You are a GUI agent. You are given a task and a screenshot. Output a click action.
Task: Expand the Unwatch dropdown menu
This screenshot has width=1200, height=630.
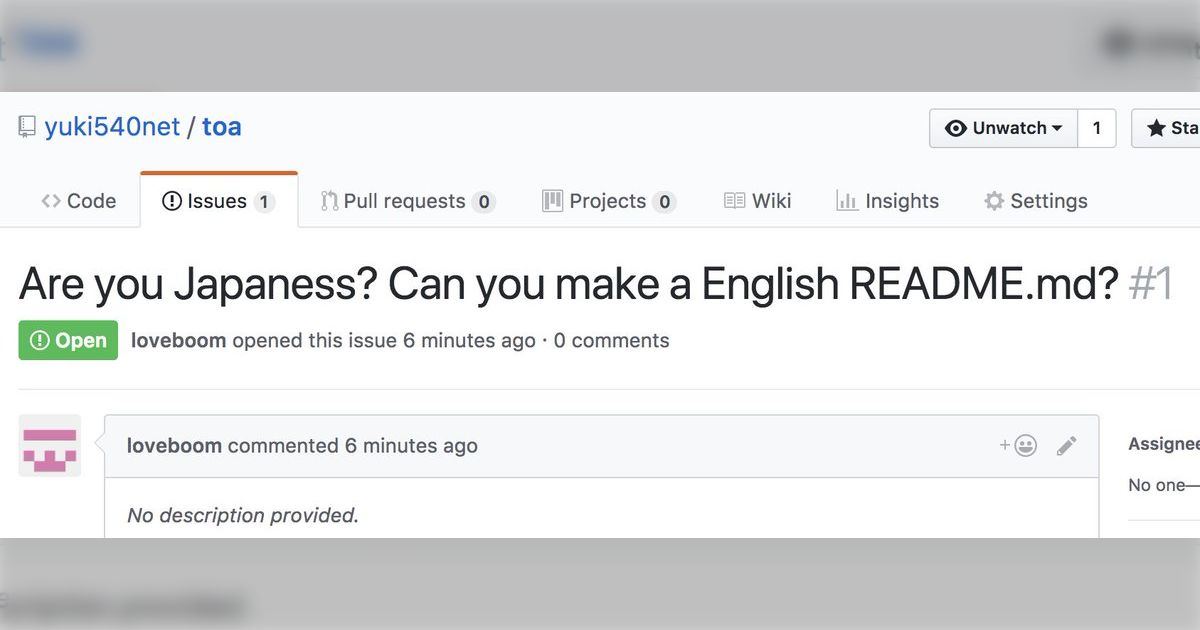[1004, 128]
